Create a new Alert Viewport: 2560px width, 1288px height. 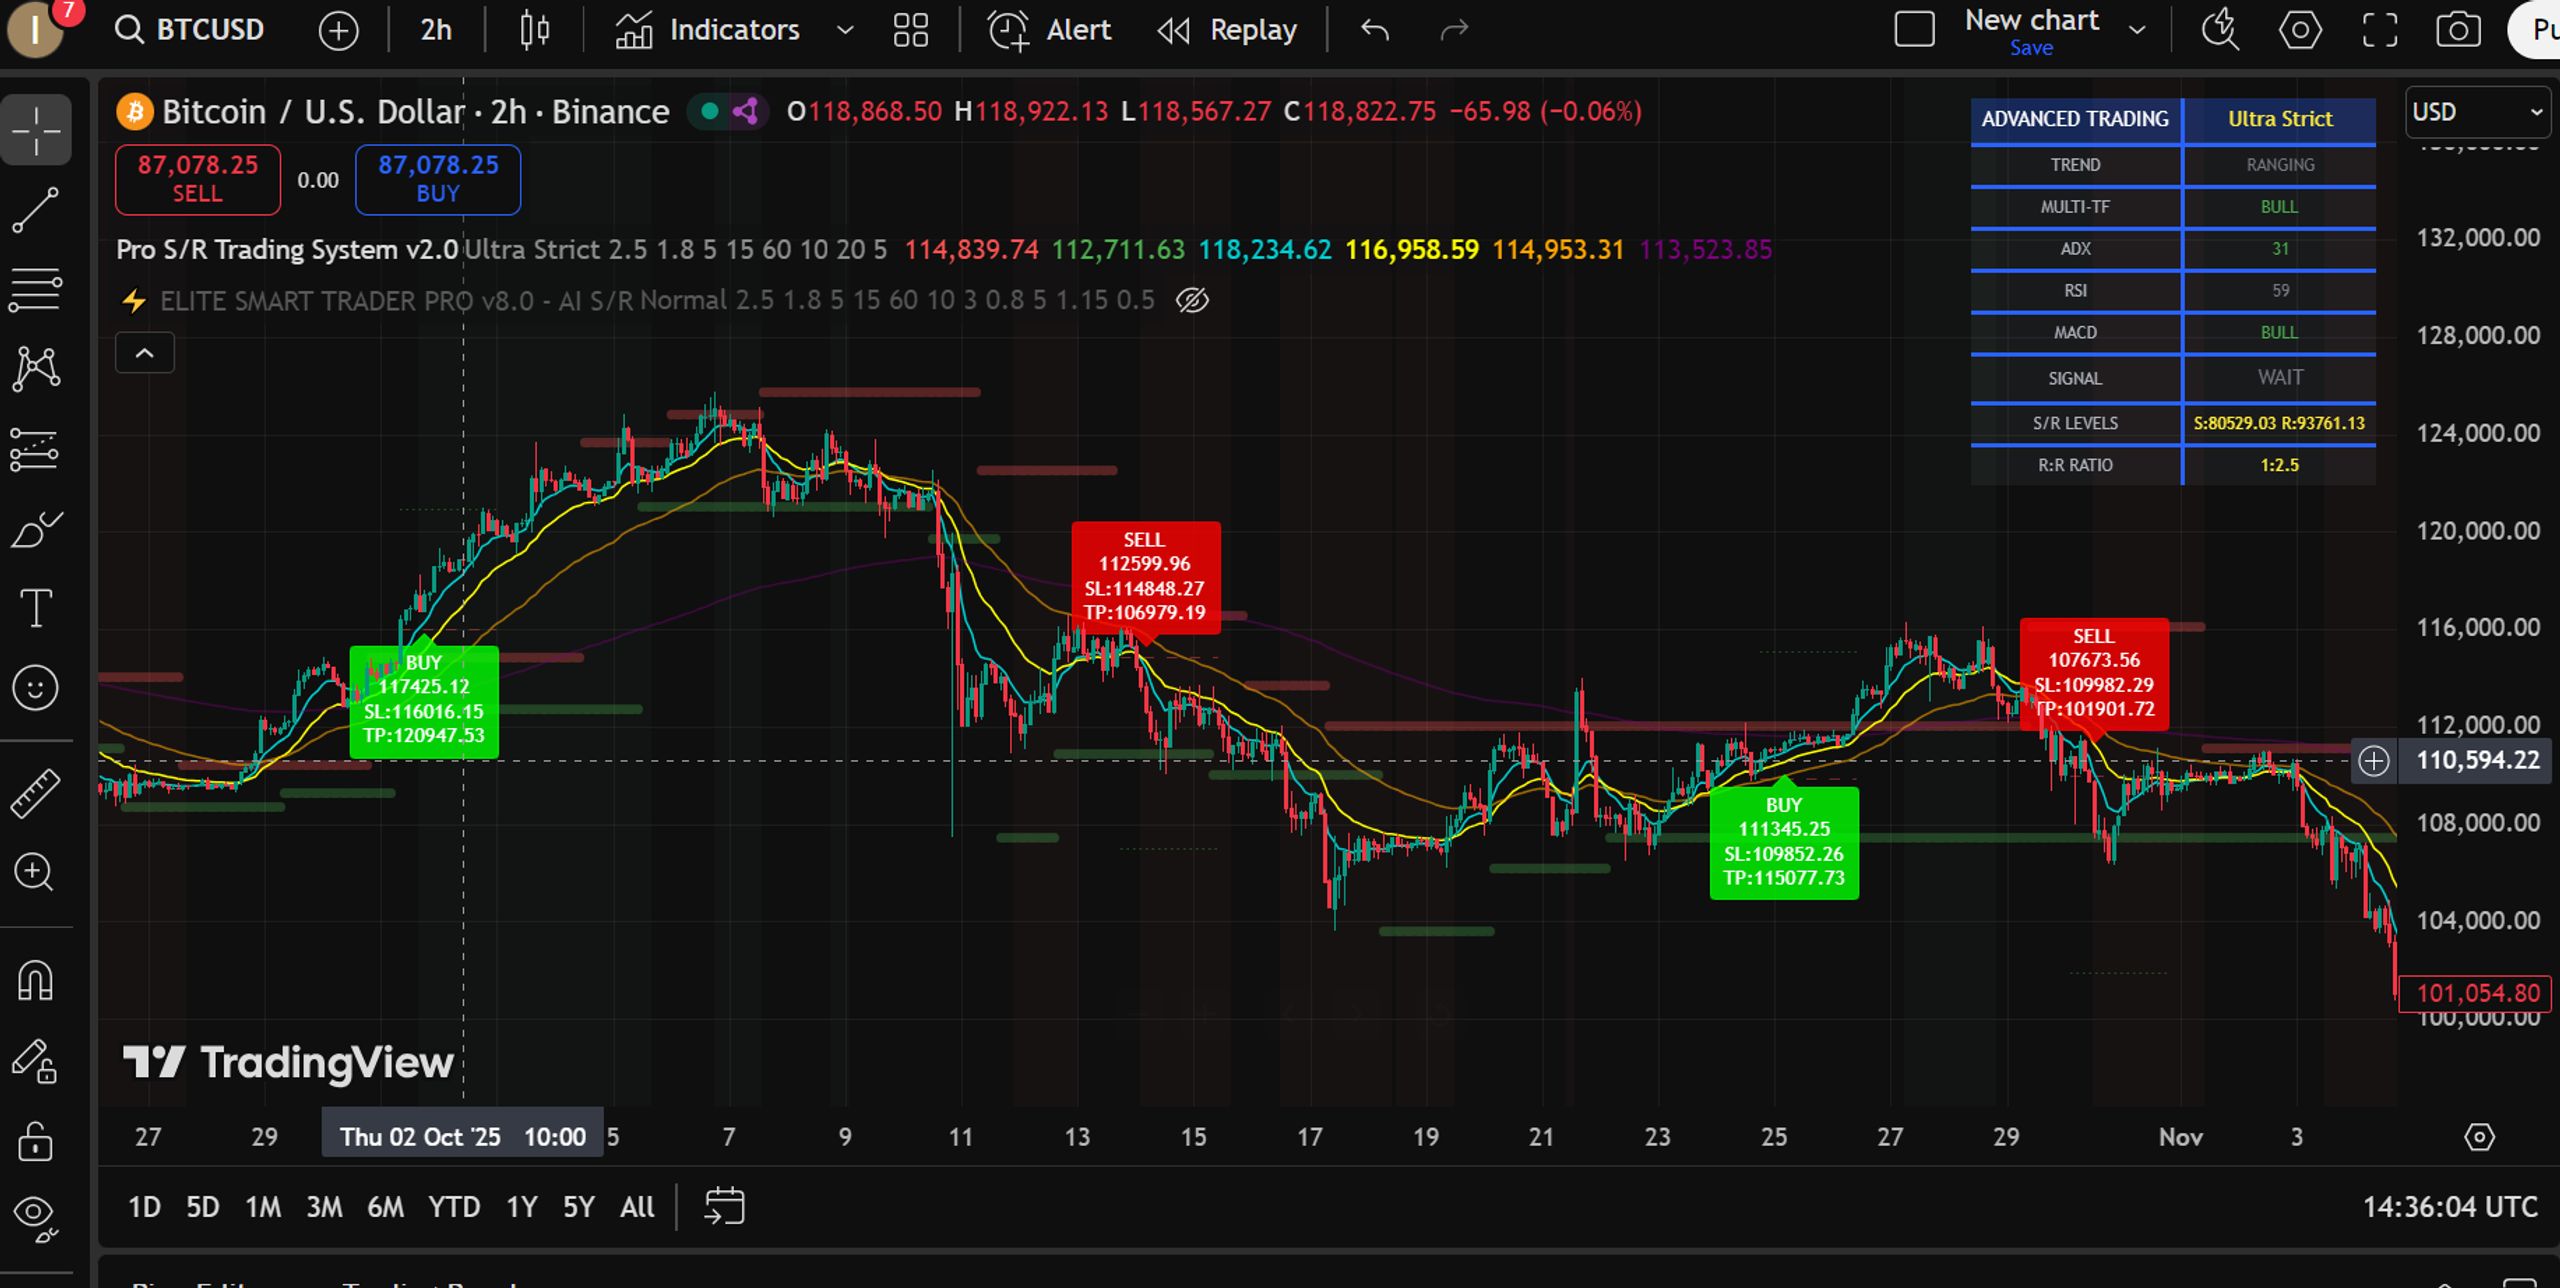pos(1050,30)
